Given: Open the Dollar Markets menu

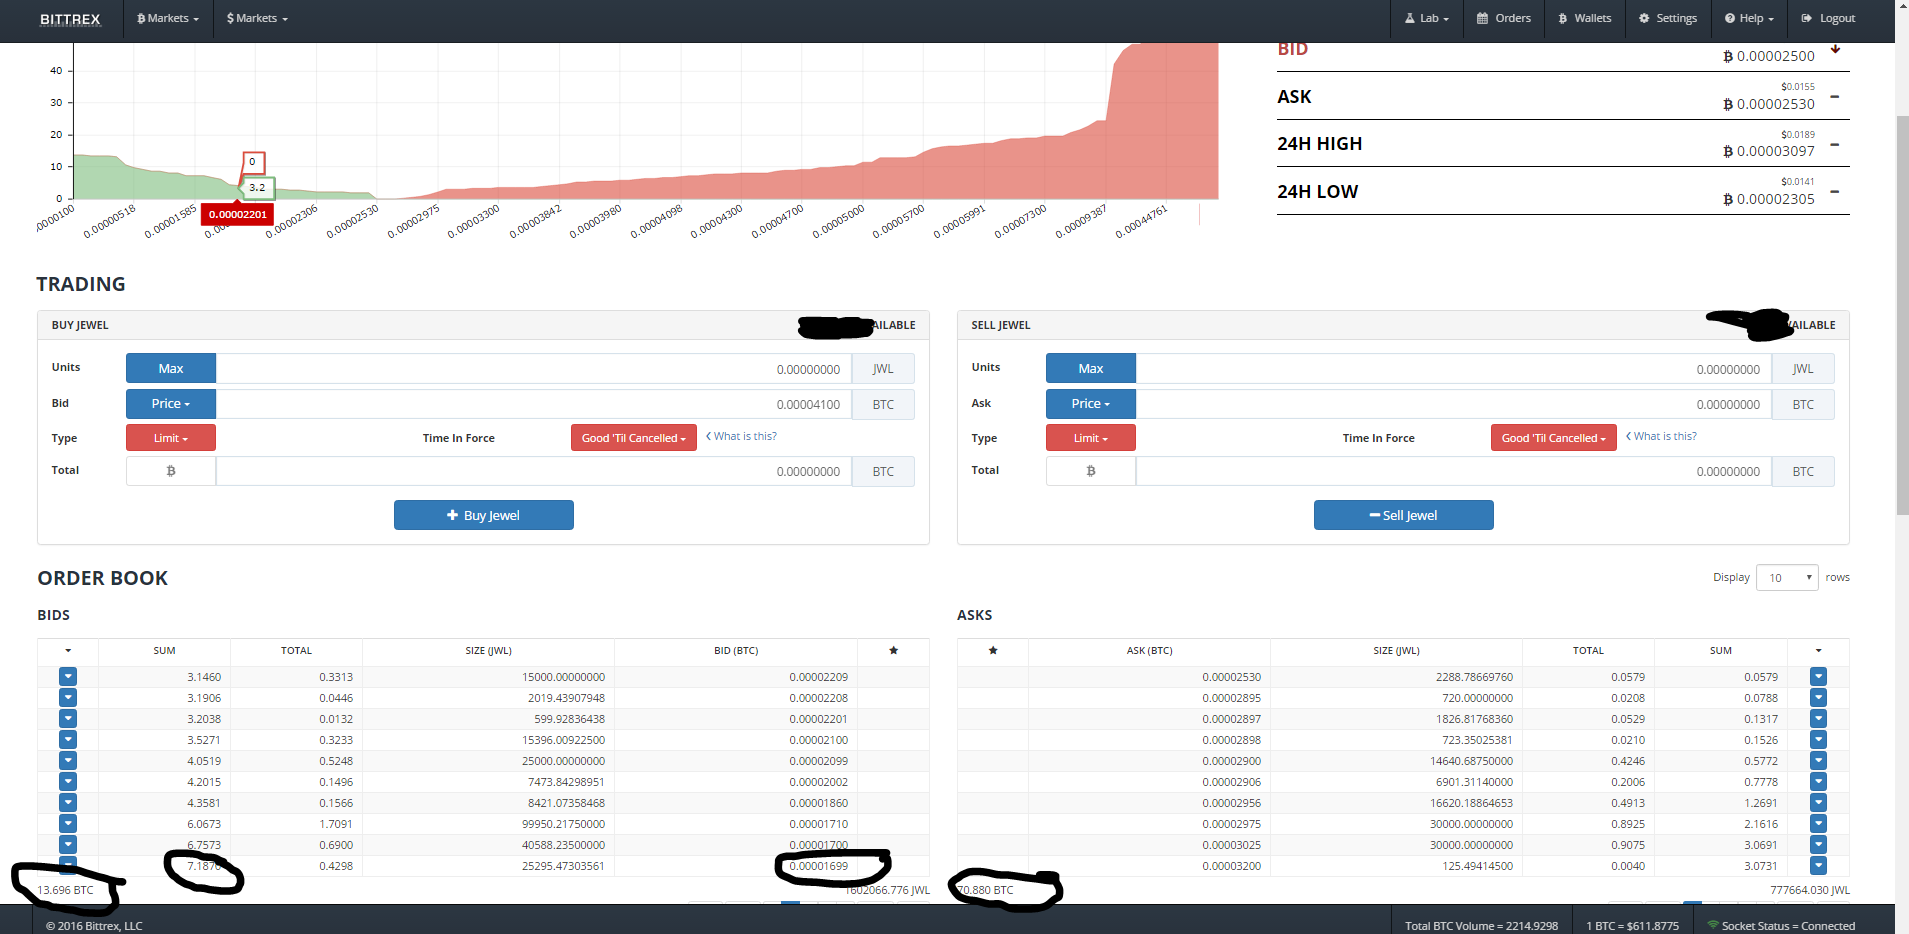Looking at the screenshot, I should pyautogui.click(x=257, y=19).
